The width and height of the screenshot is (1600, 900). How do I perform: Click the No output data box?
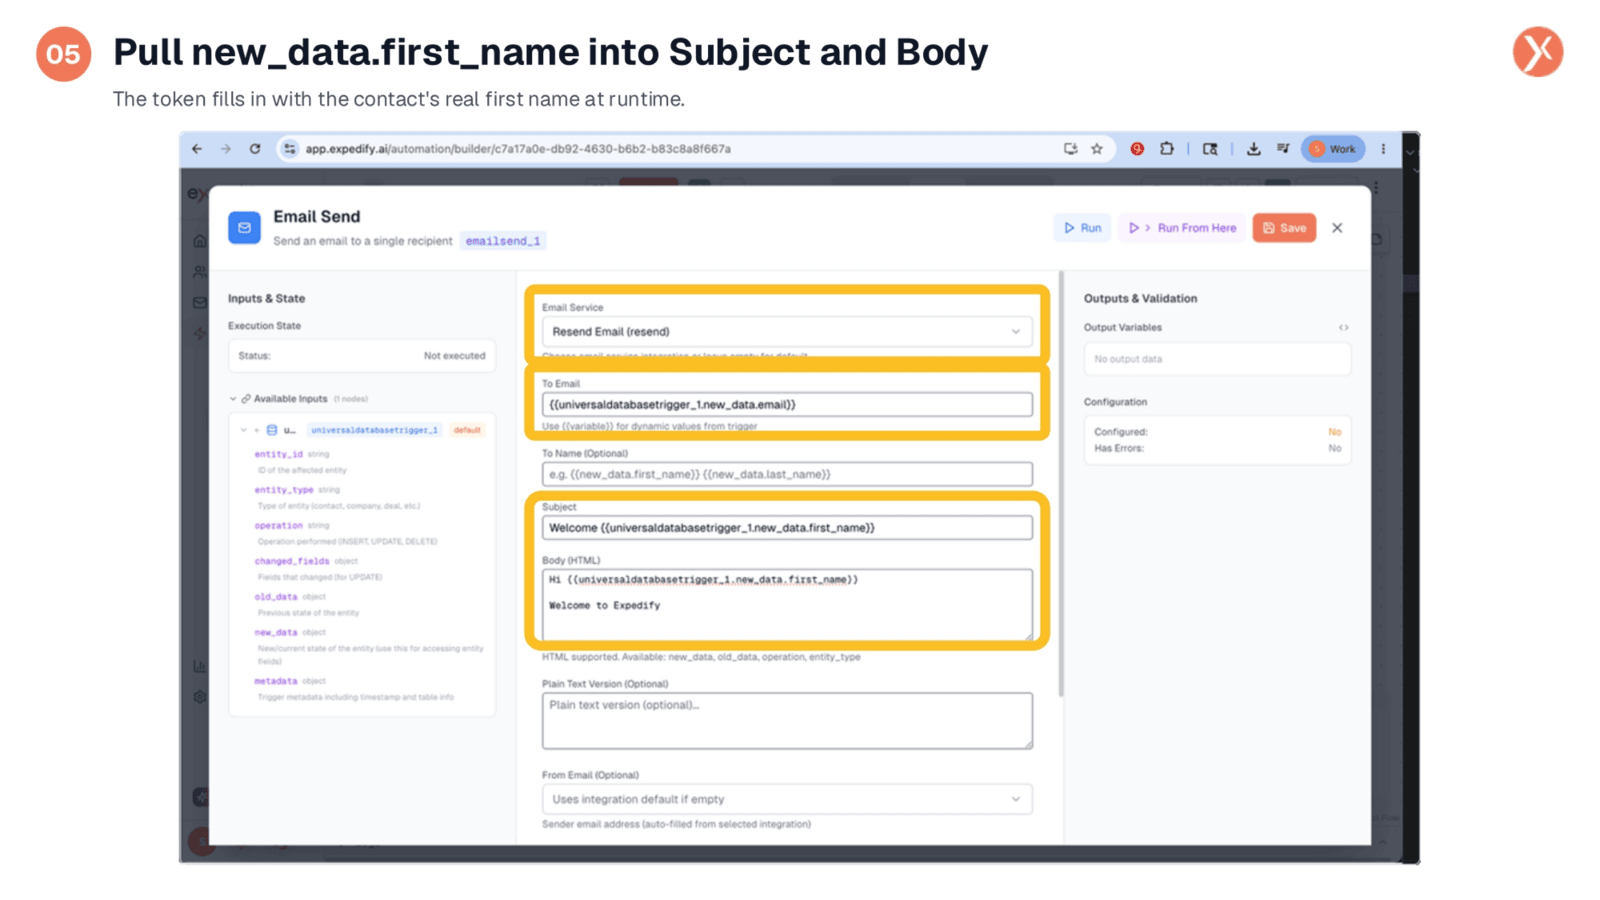point(1217,359)
